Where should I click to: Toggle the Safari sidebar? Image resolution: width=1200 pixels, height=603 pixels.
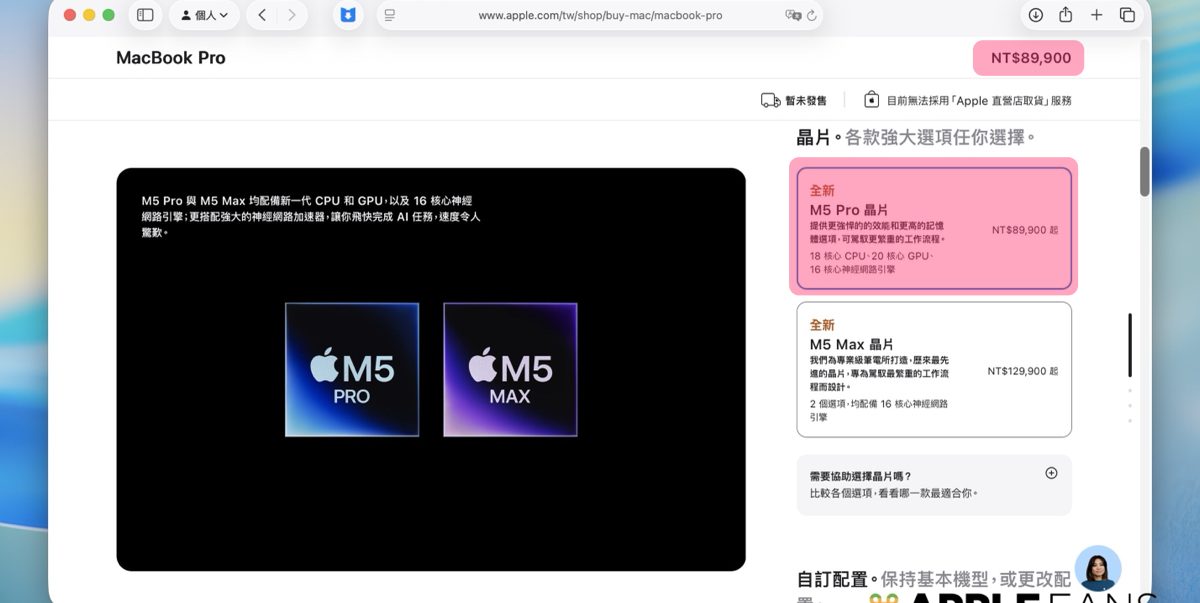coord(145,15)
